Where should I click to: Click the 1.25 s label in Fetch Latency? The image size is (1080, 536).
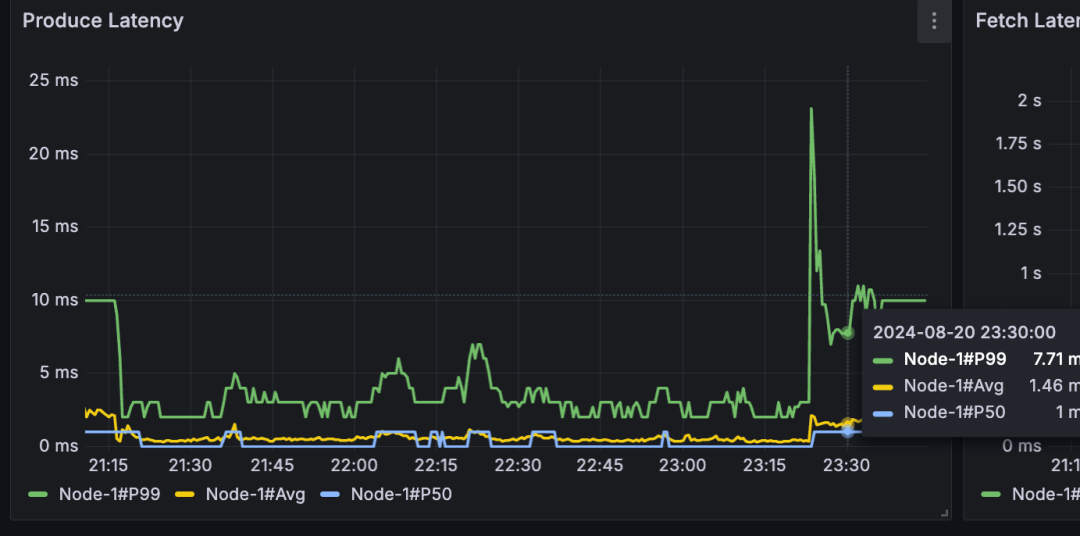1019,229
